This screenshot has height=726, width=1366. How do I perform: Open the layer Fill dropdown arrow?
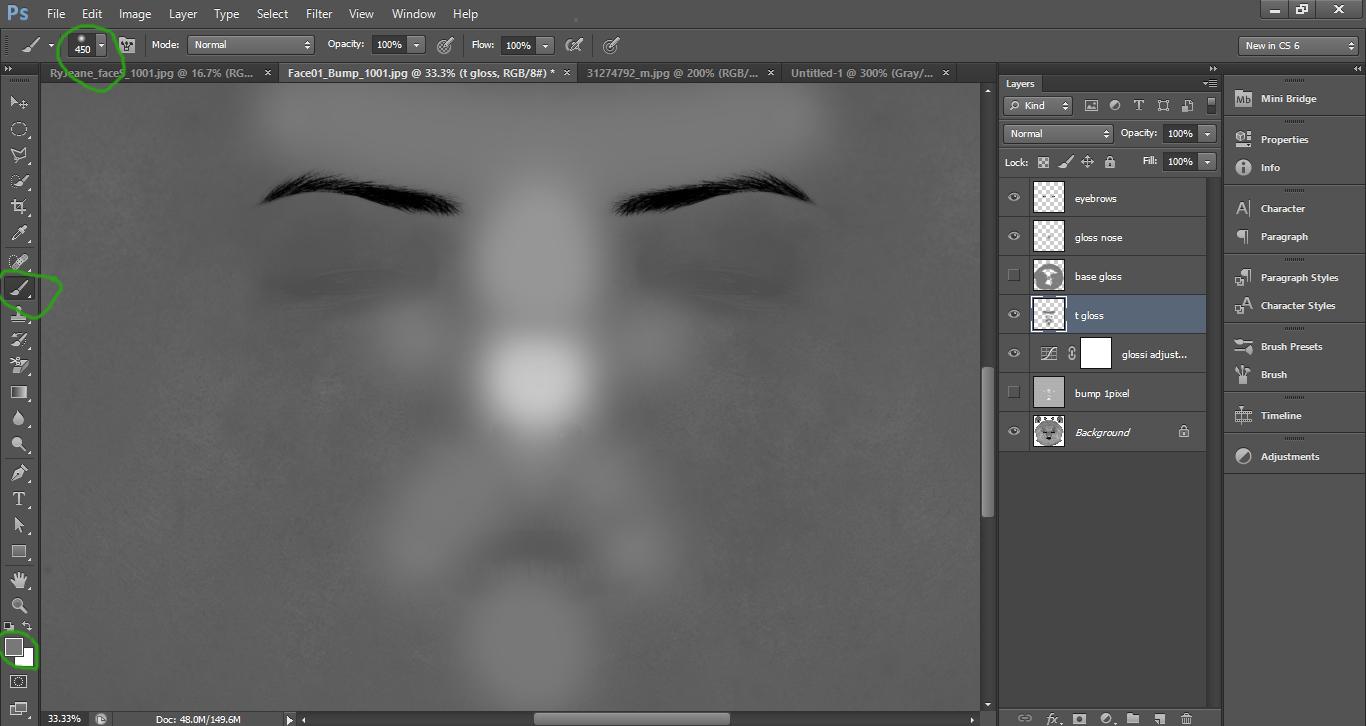(1207, 162)
